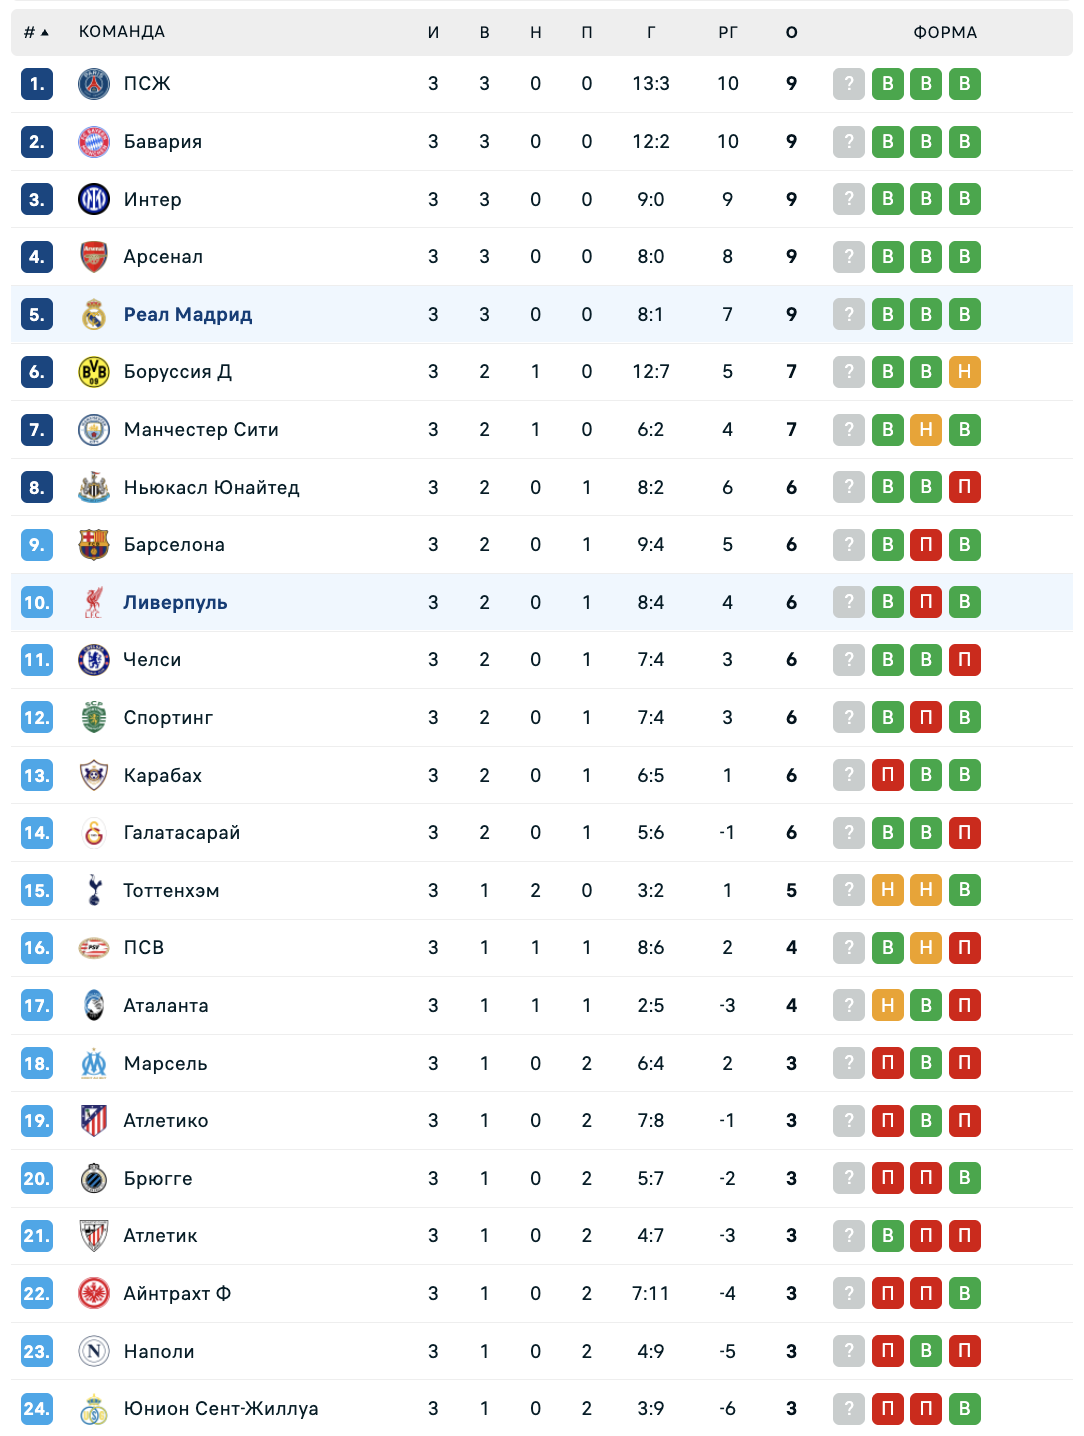This screenshot has height=1436, width=1084.
Task: Click the Bayern Munich crest icon
Action: [x=94, y=142]
